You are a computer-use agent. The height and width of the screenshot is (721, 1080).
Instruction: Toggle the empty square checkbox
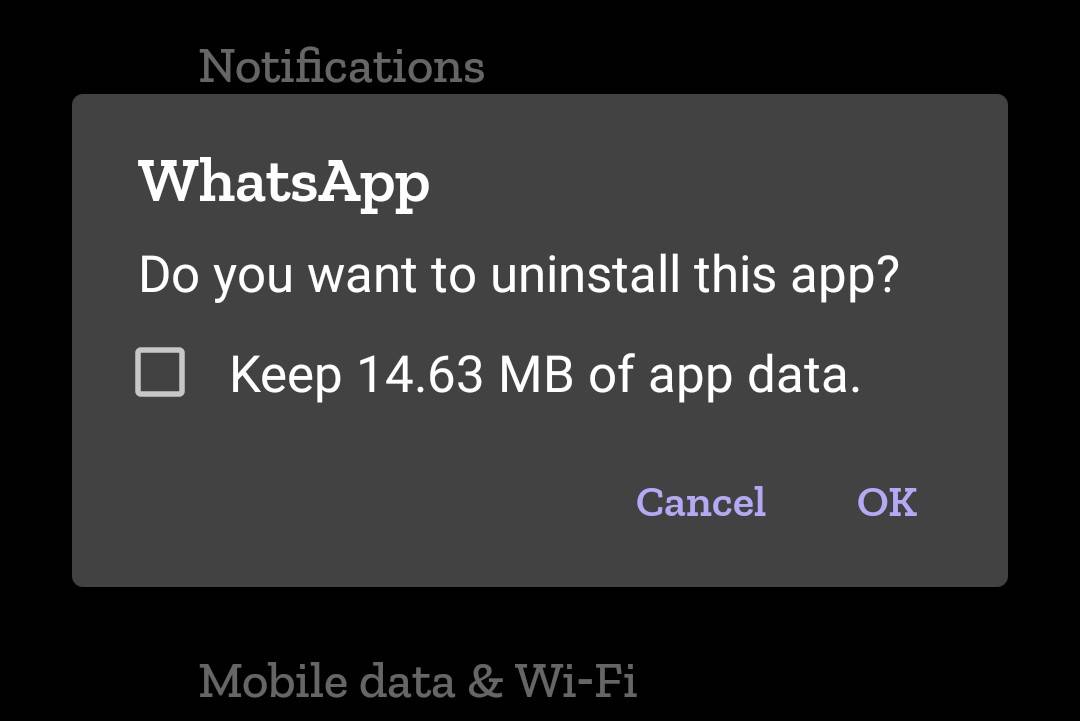(160, 373)
